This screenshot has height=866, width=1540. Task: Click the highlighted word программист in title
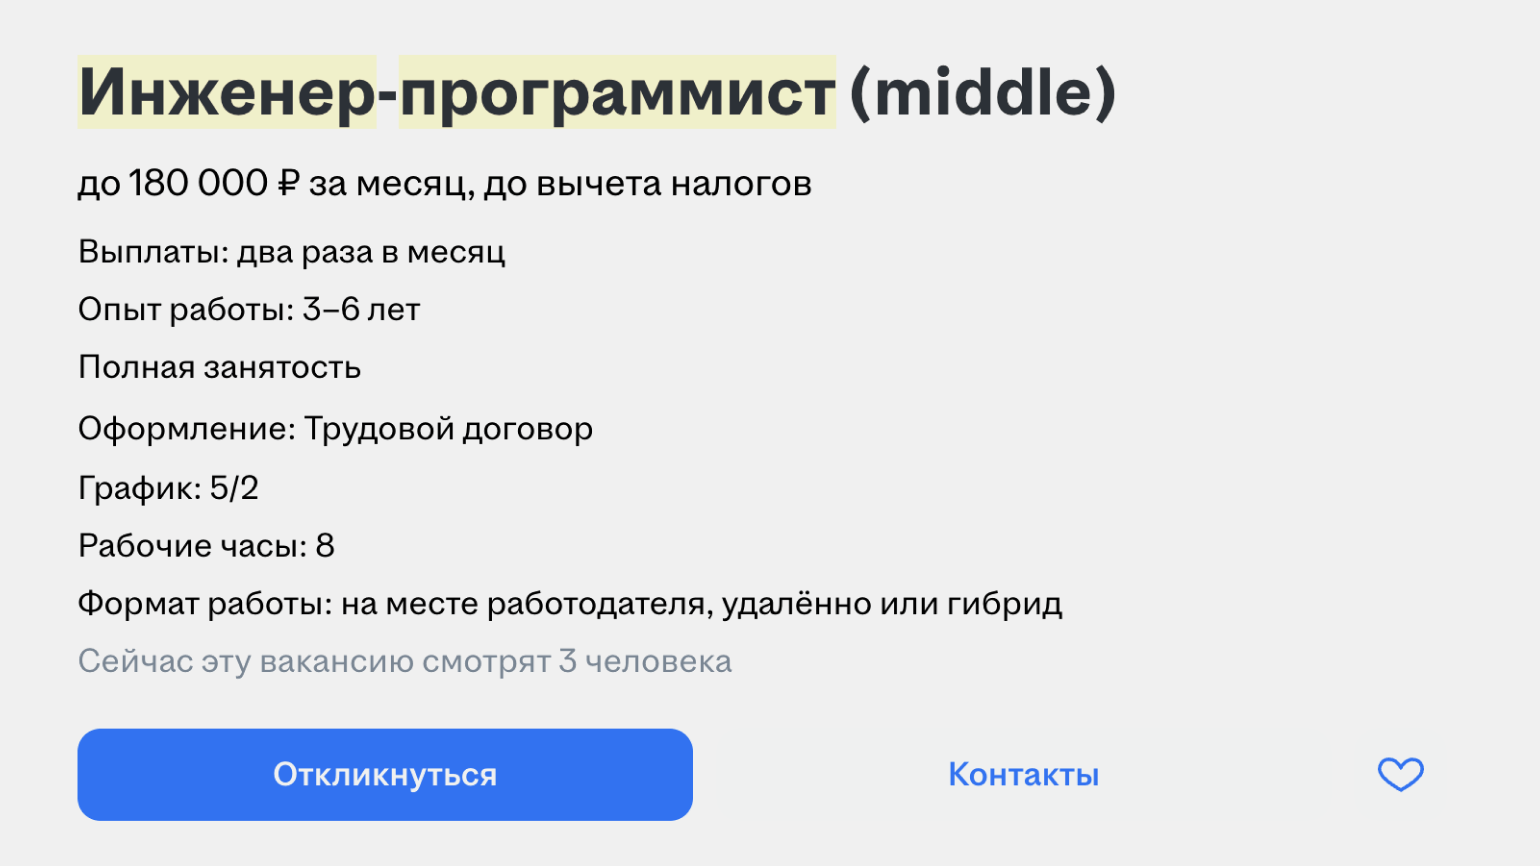[617, 93]
